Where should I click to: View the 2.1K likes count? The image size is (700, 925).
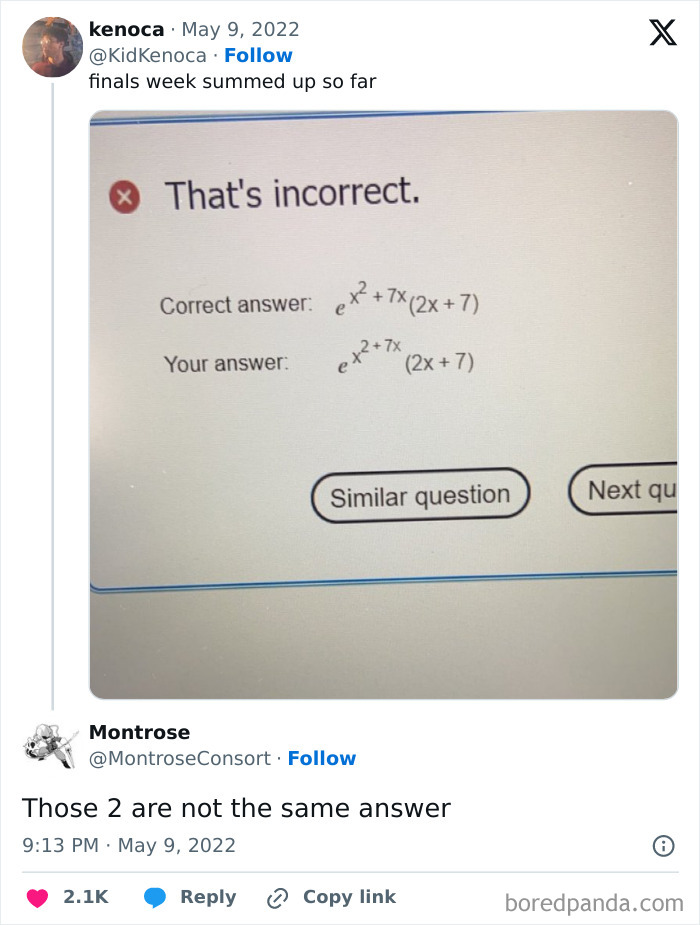[x=85, y=896]
